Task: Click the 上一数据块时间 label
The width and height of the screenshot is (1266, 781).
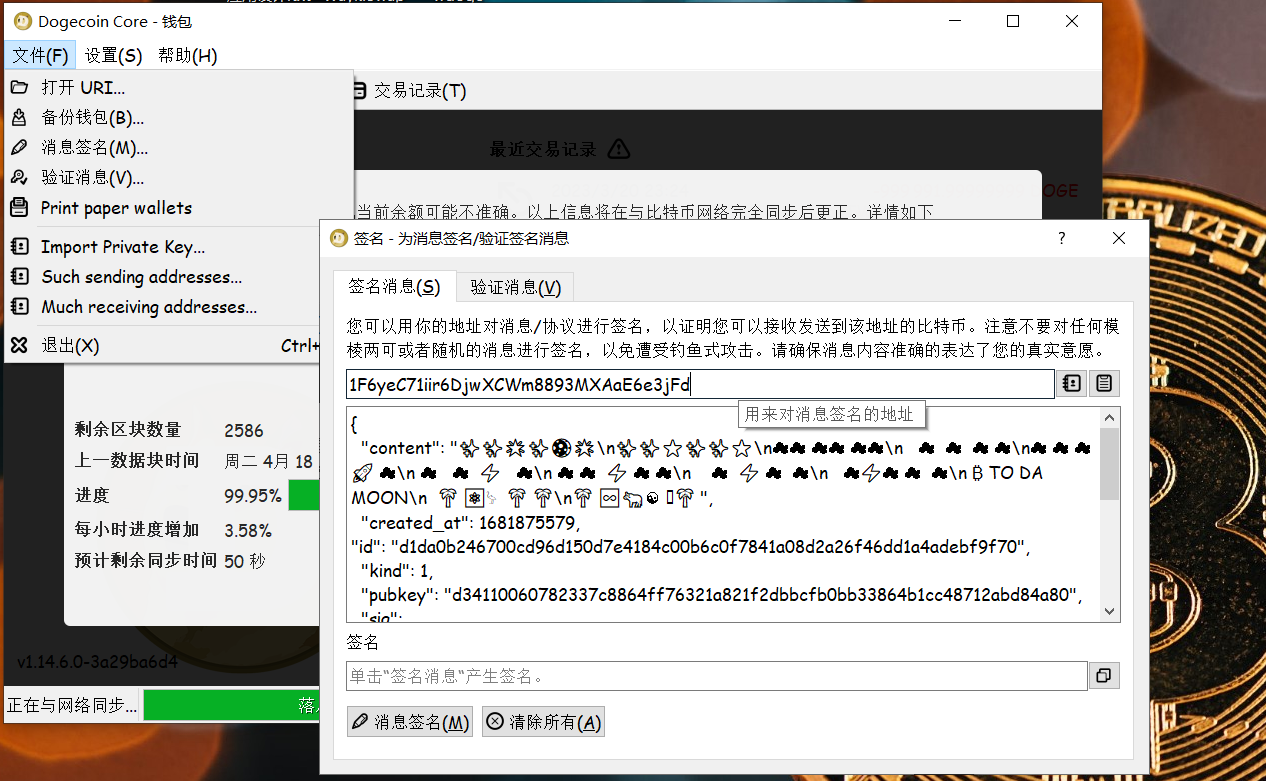Action: click(x=138, y=461)
